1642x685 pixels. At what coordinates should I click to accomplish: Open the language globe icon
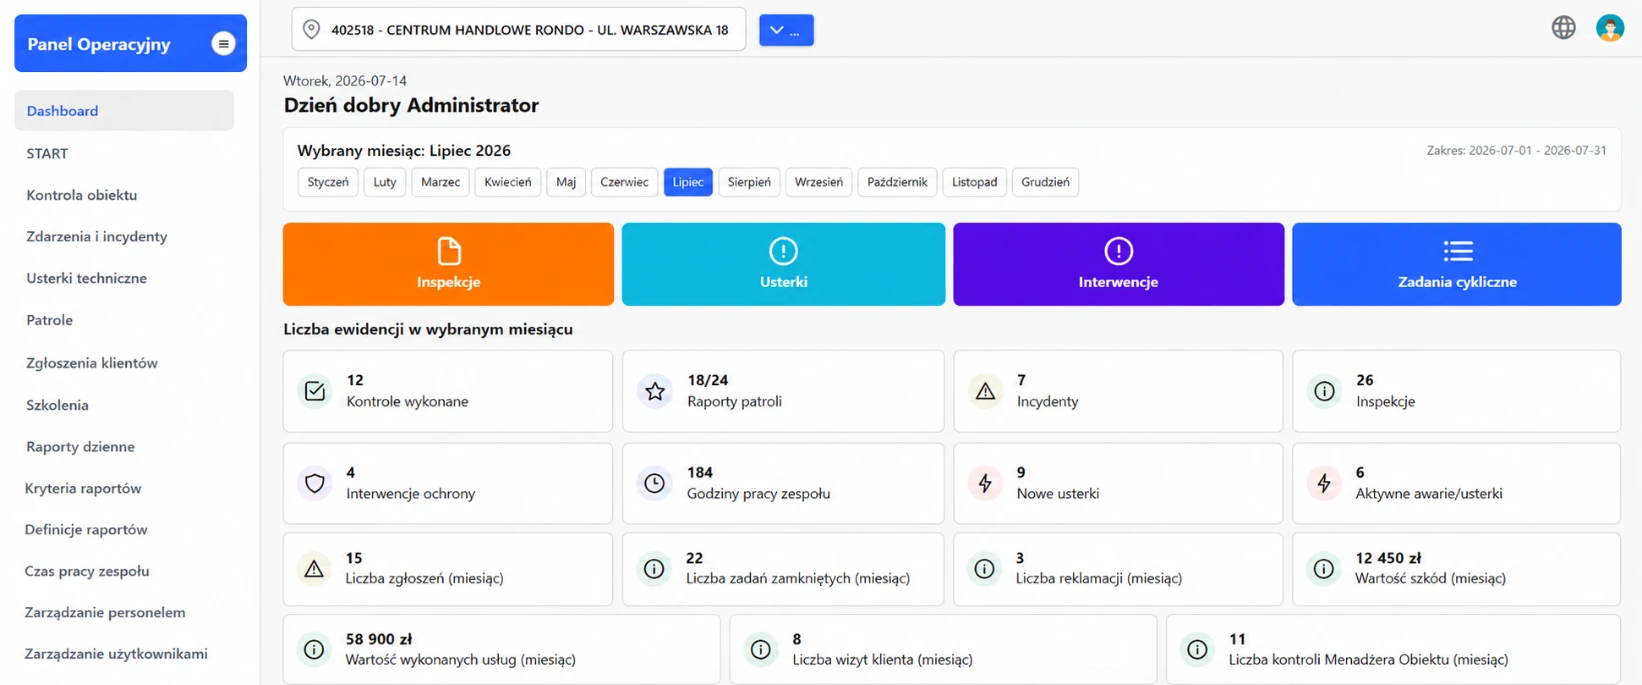(1564, 28)
